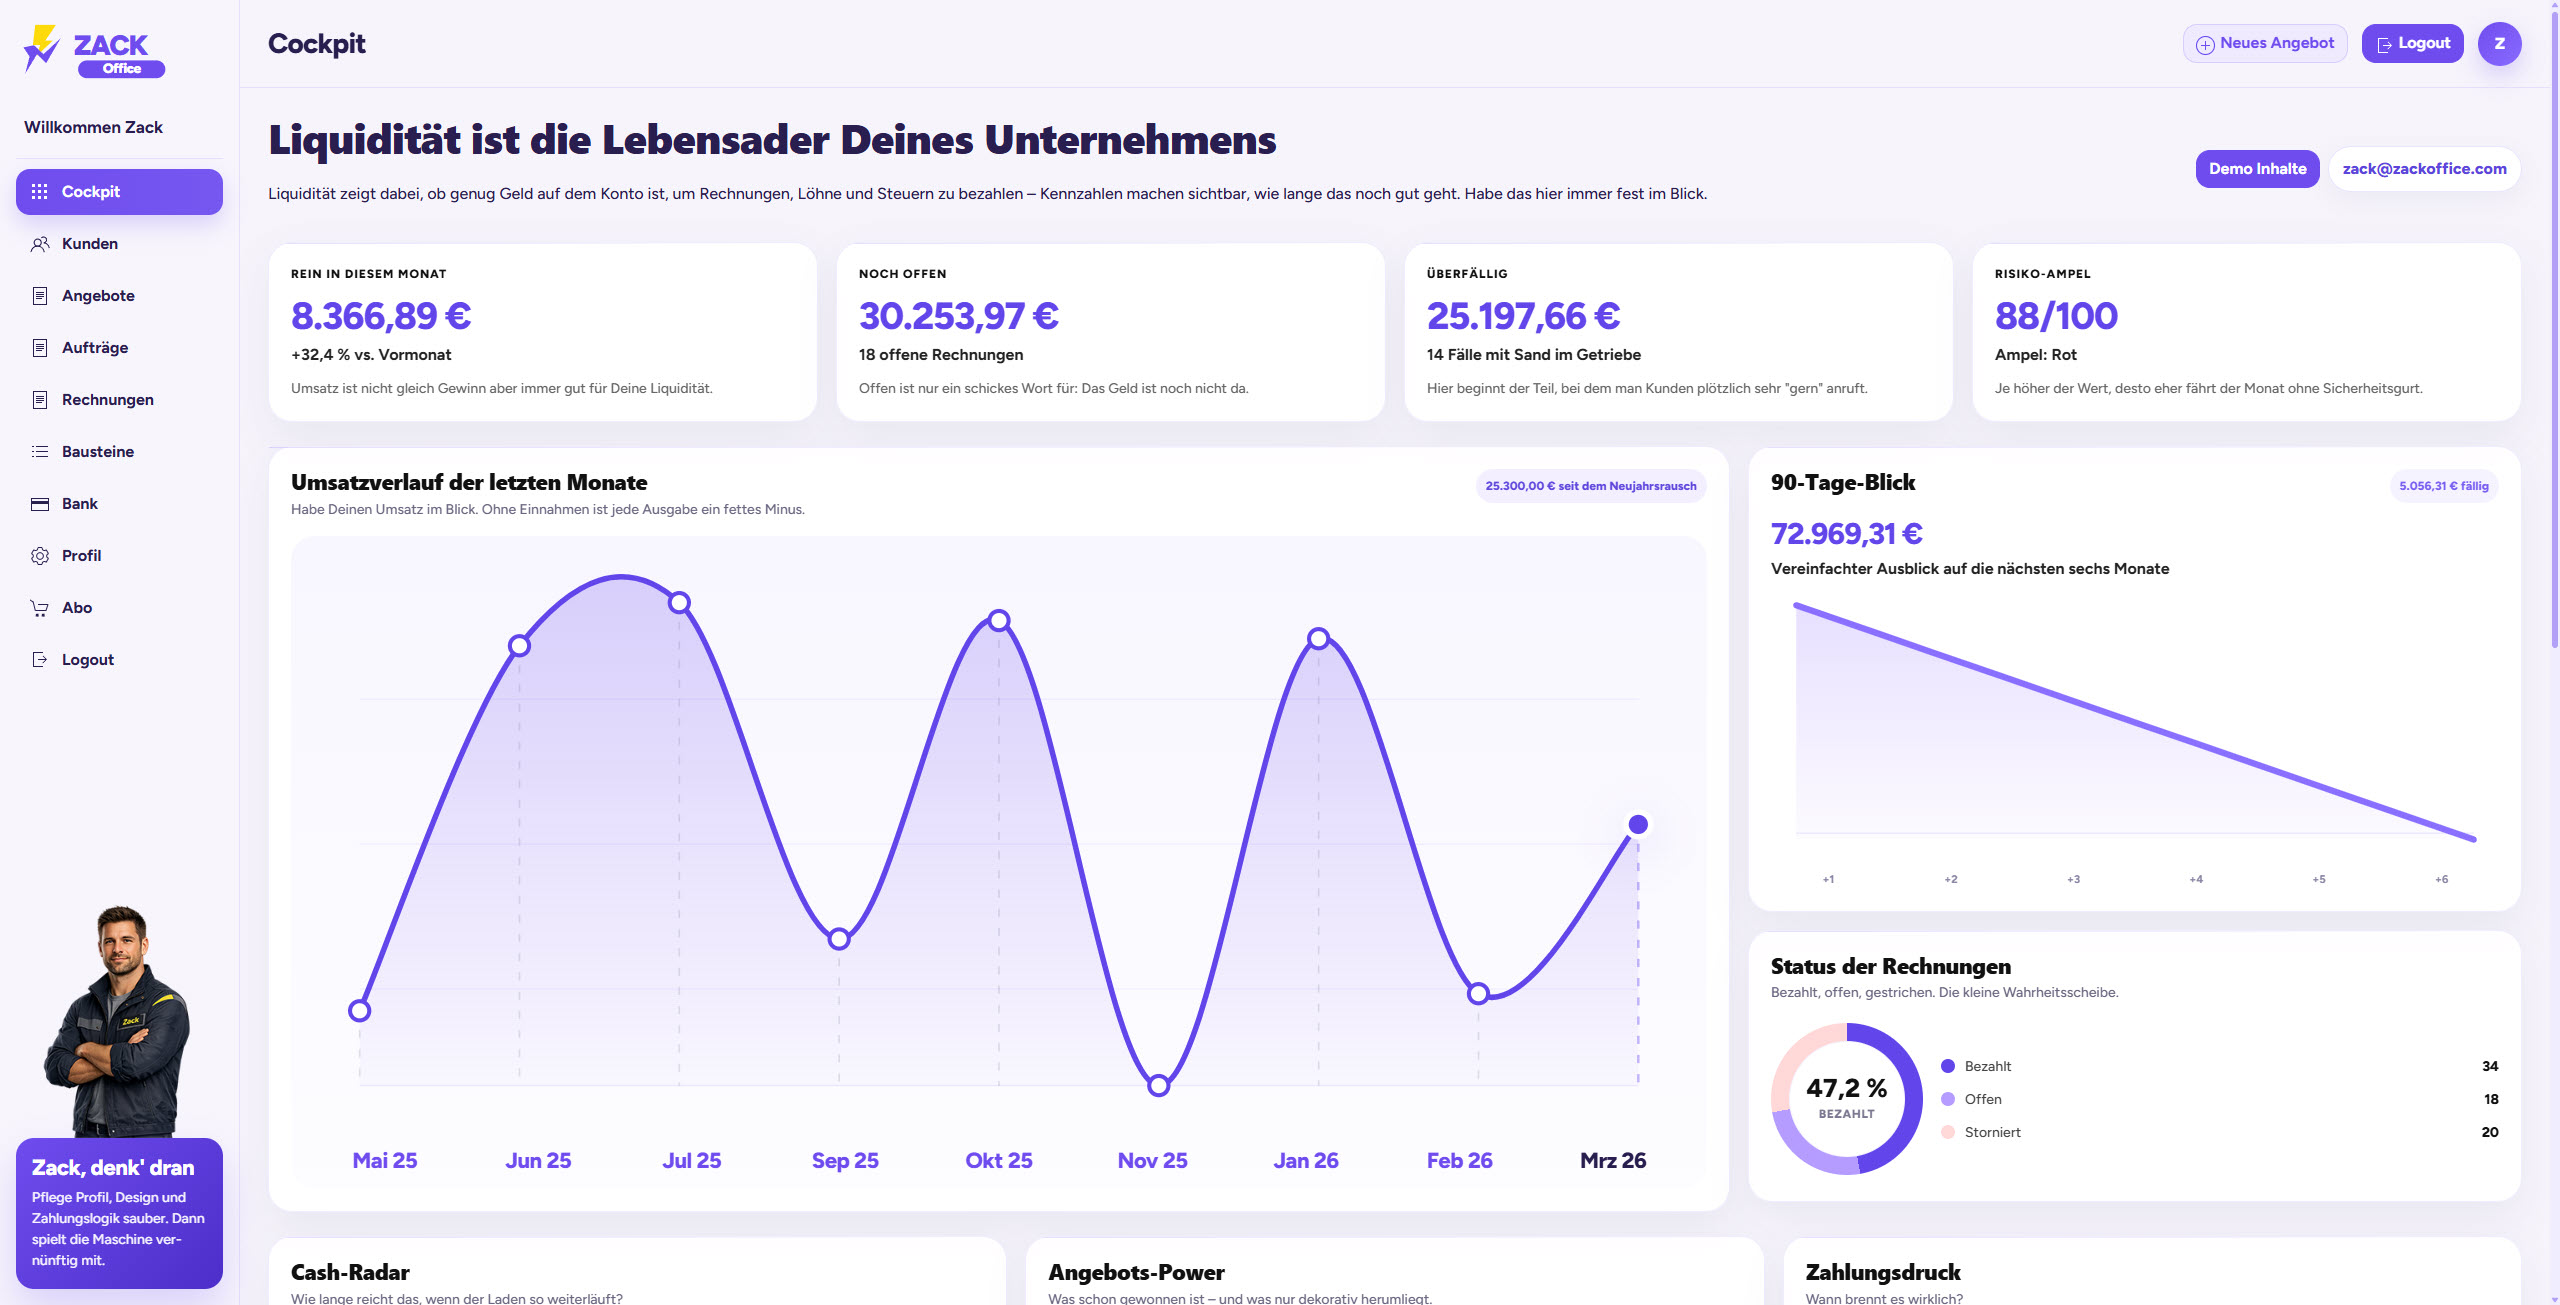Open the round Z user avatar
The width and height of the screenshot is (2560, 1305).
(2499, 44)
